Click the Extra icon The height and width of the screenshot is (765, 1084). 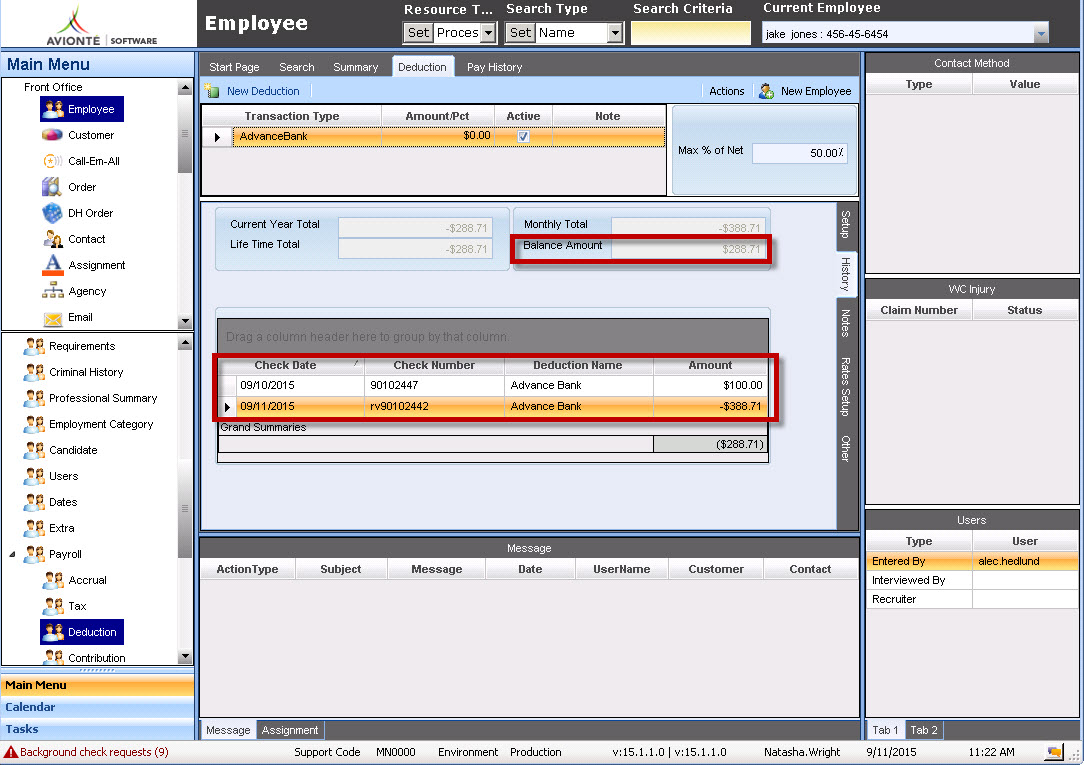pos(34,528)
